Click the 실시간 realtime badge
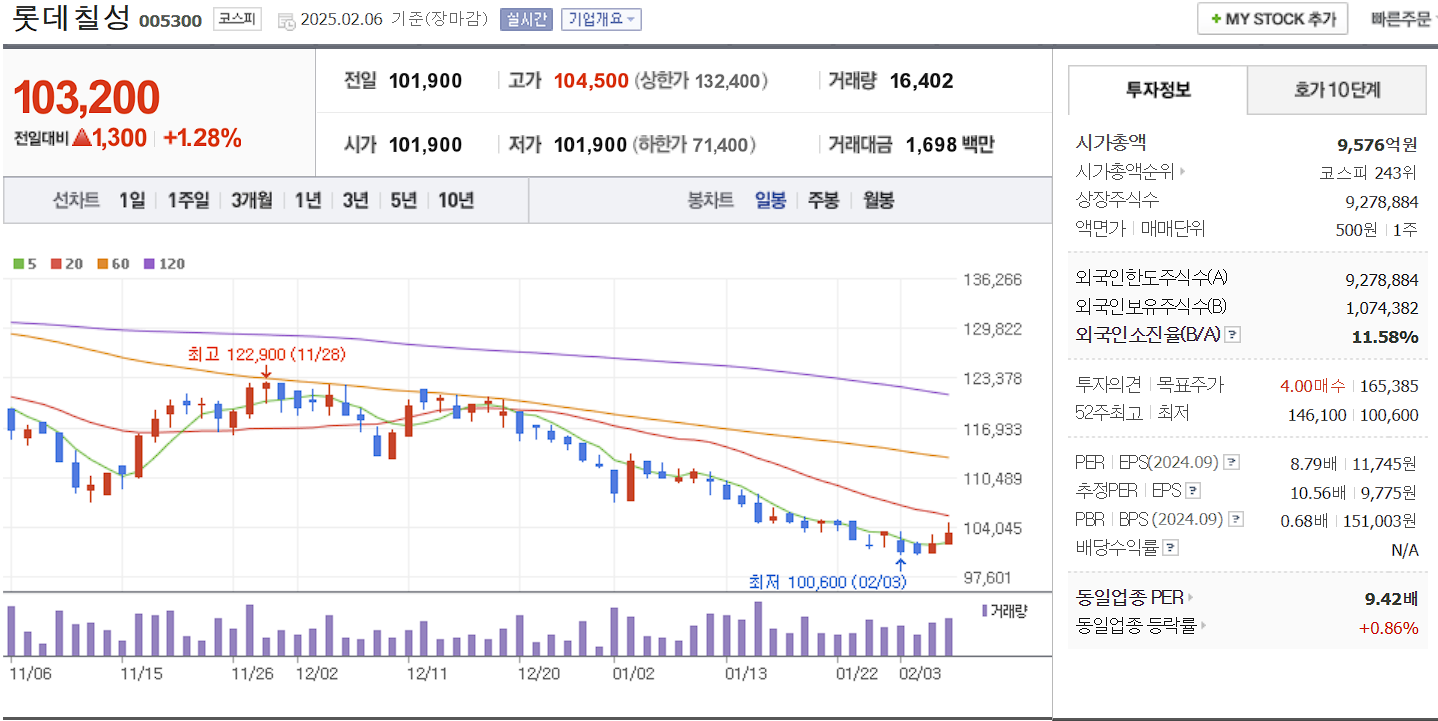1438x721 pixels. pyautogui.click(x=525, y=19)
